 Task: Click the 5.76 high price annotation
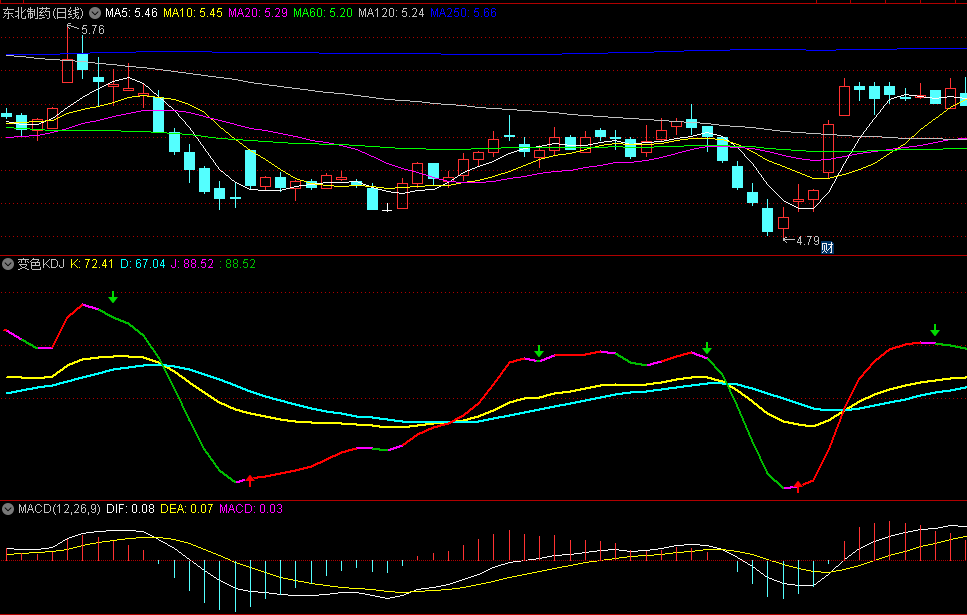(93, 30)
